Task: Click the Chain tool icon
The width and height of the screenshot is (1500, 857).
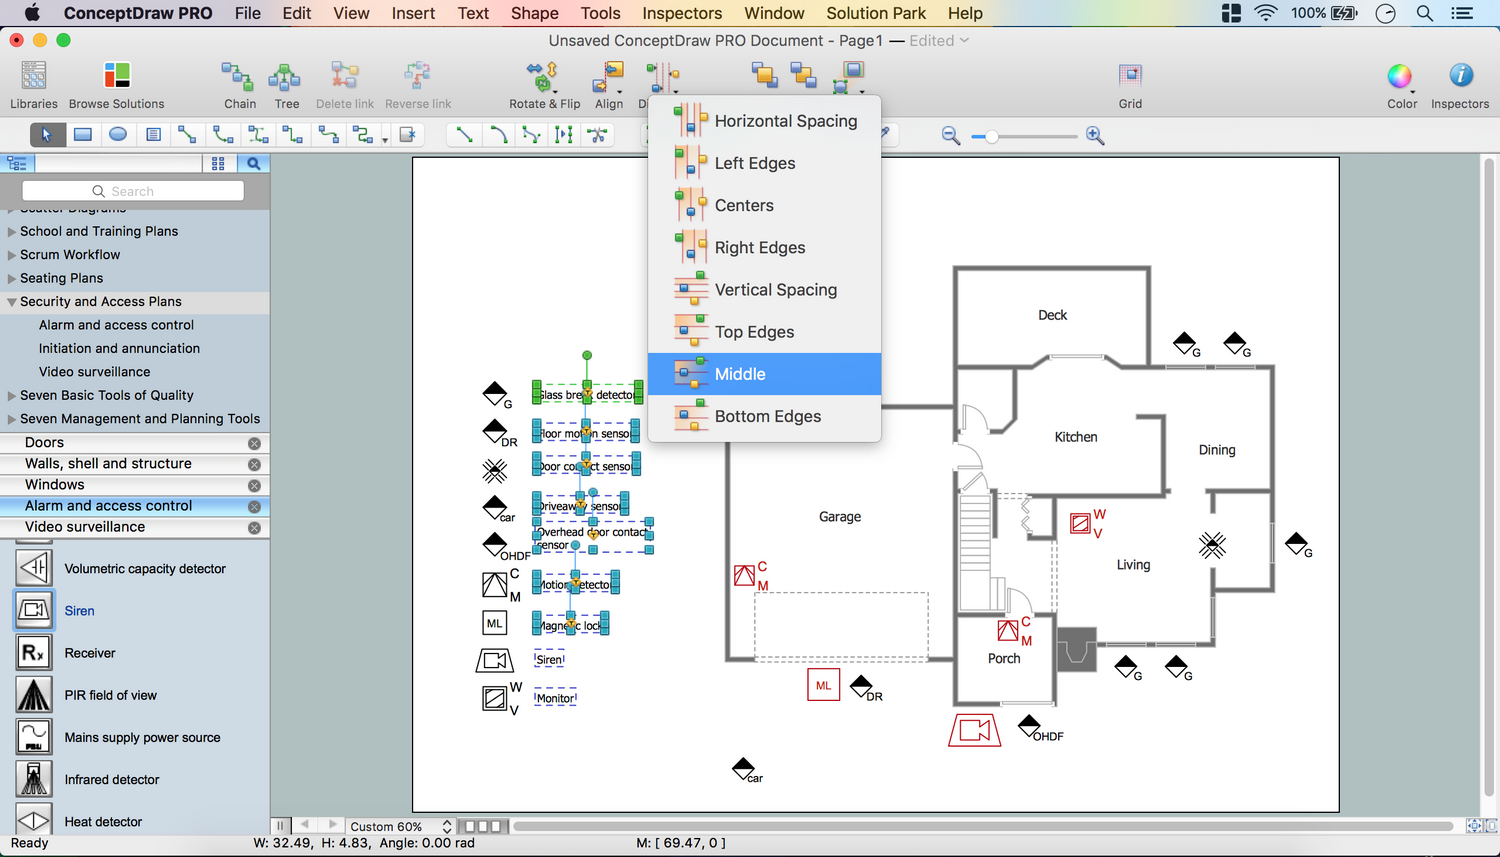Action: pyautogui.click(x=238, y=77)
